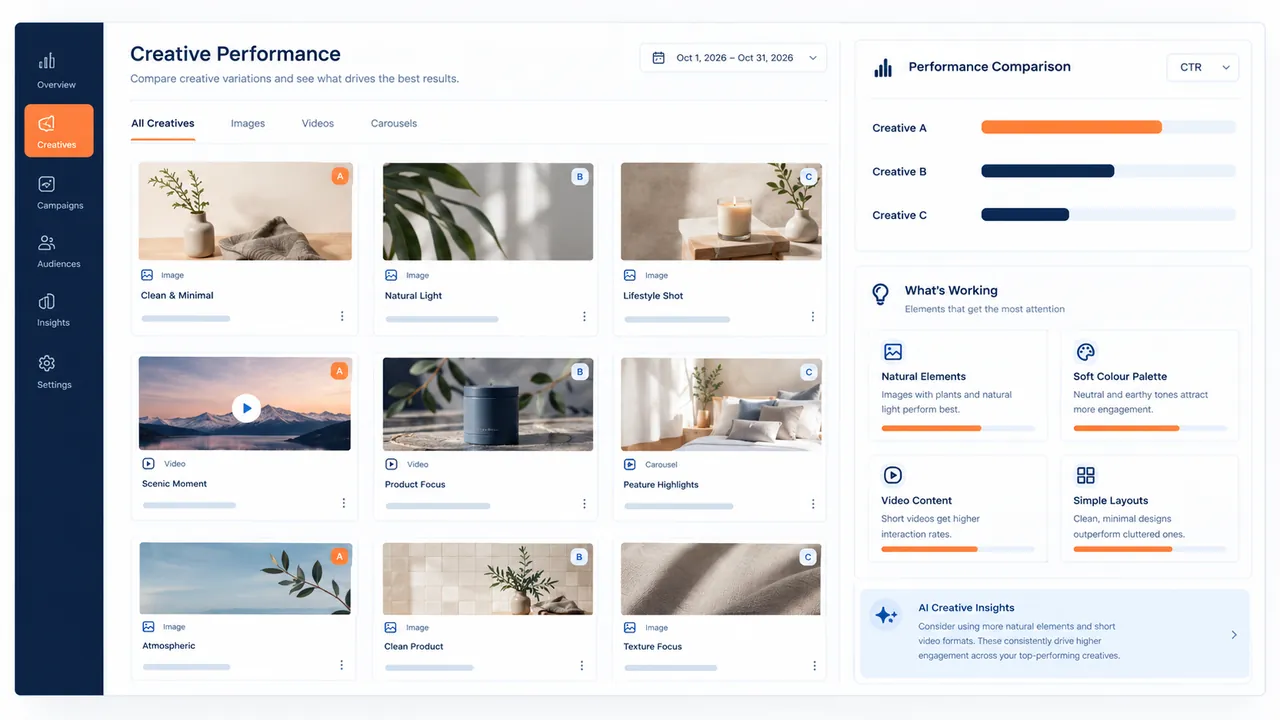Open more options for Natural Light

click(x=585, y=316)
